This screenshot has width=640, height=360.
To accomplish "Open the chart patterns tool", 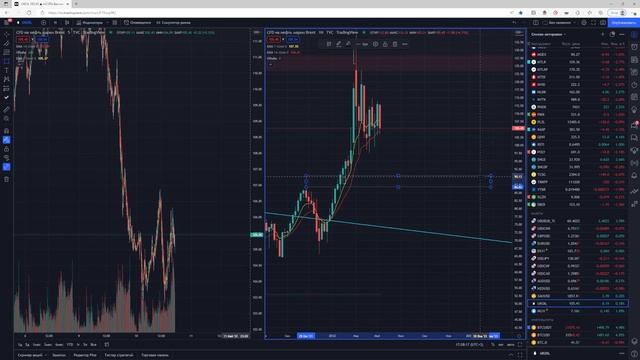I will [6, 79].
